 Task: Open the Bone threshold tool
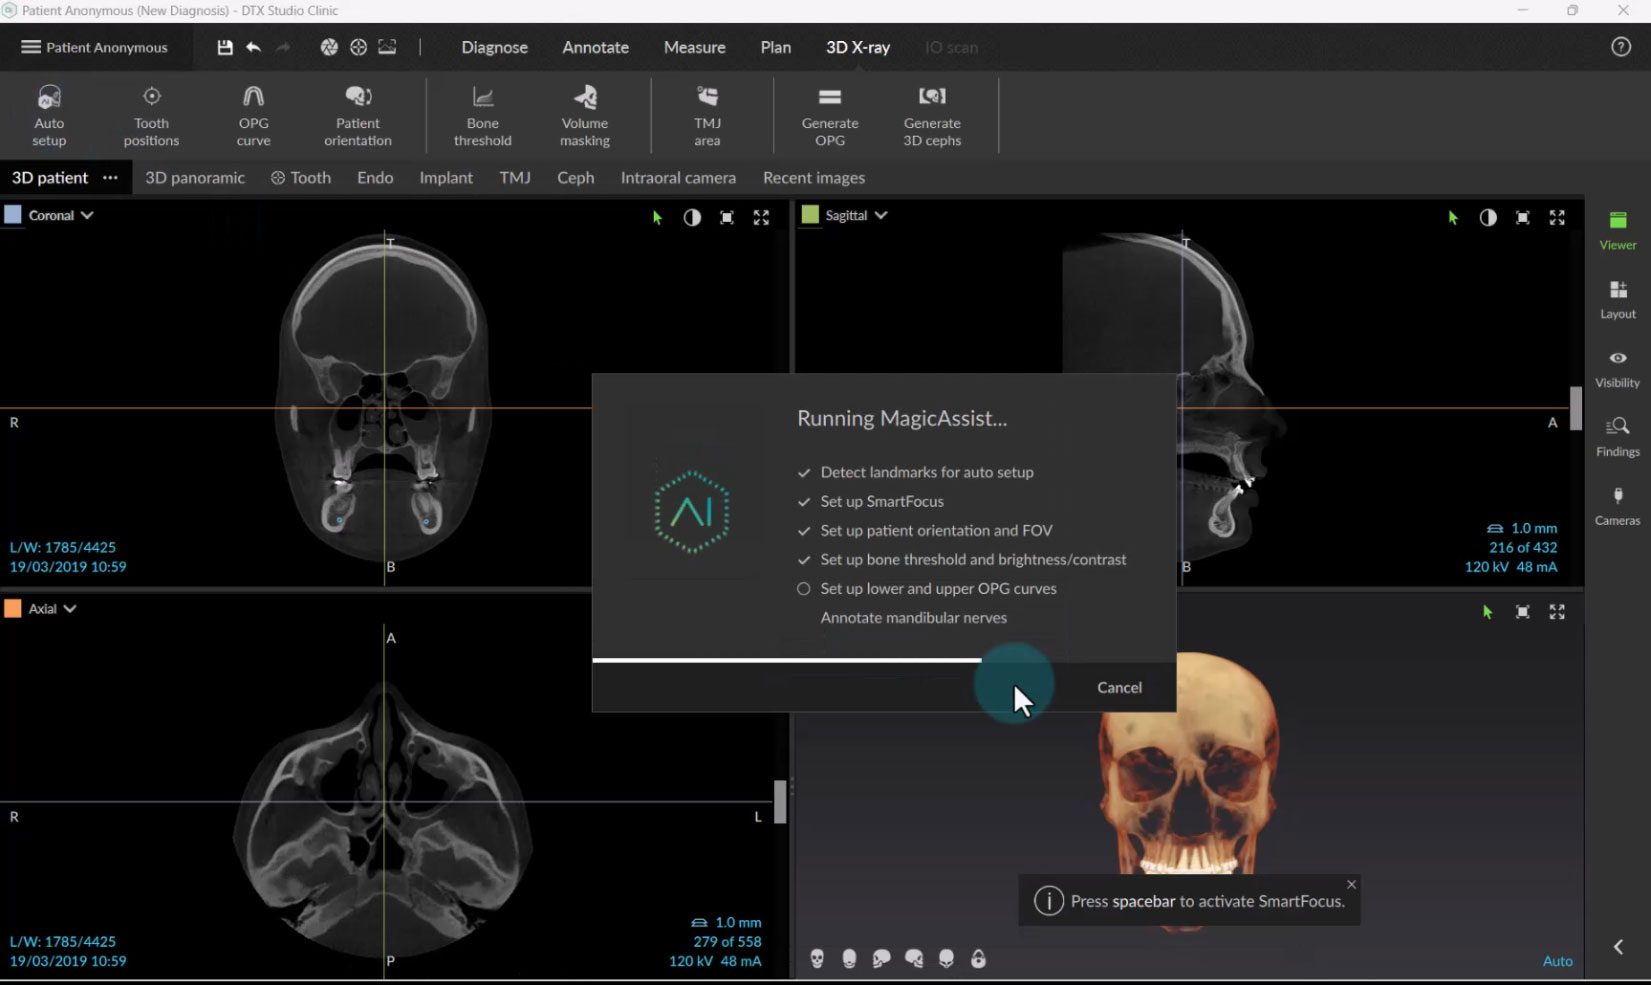point(482,114)
